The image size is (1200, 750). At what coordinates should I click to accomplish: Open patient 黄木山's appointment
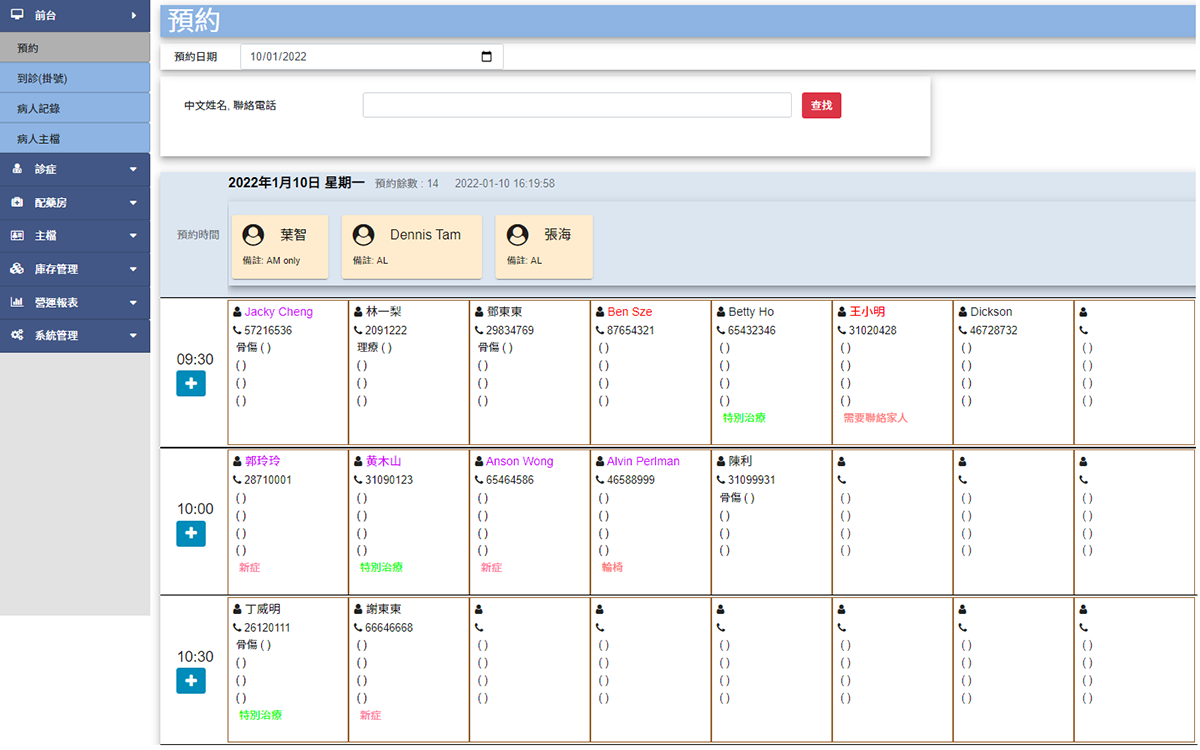coord(383,462)
